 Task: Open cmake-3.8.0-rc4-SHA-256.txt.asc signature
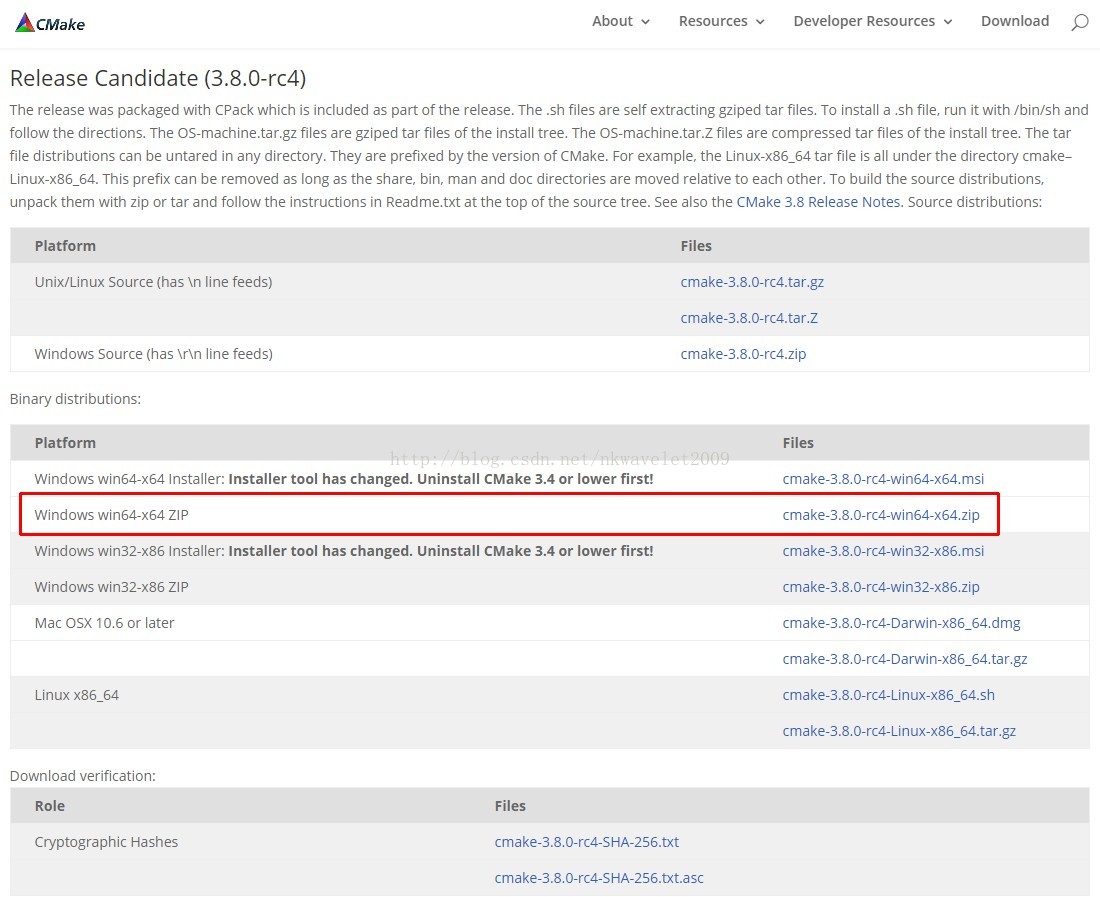tap(598, 878)
